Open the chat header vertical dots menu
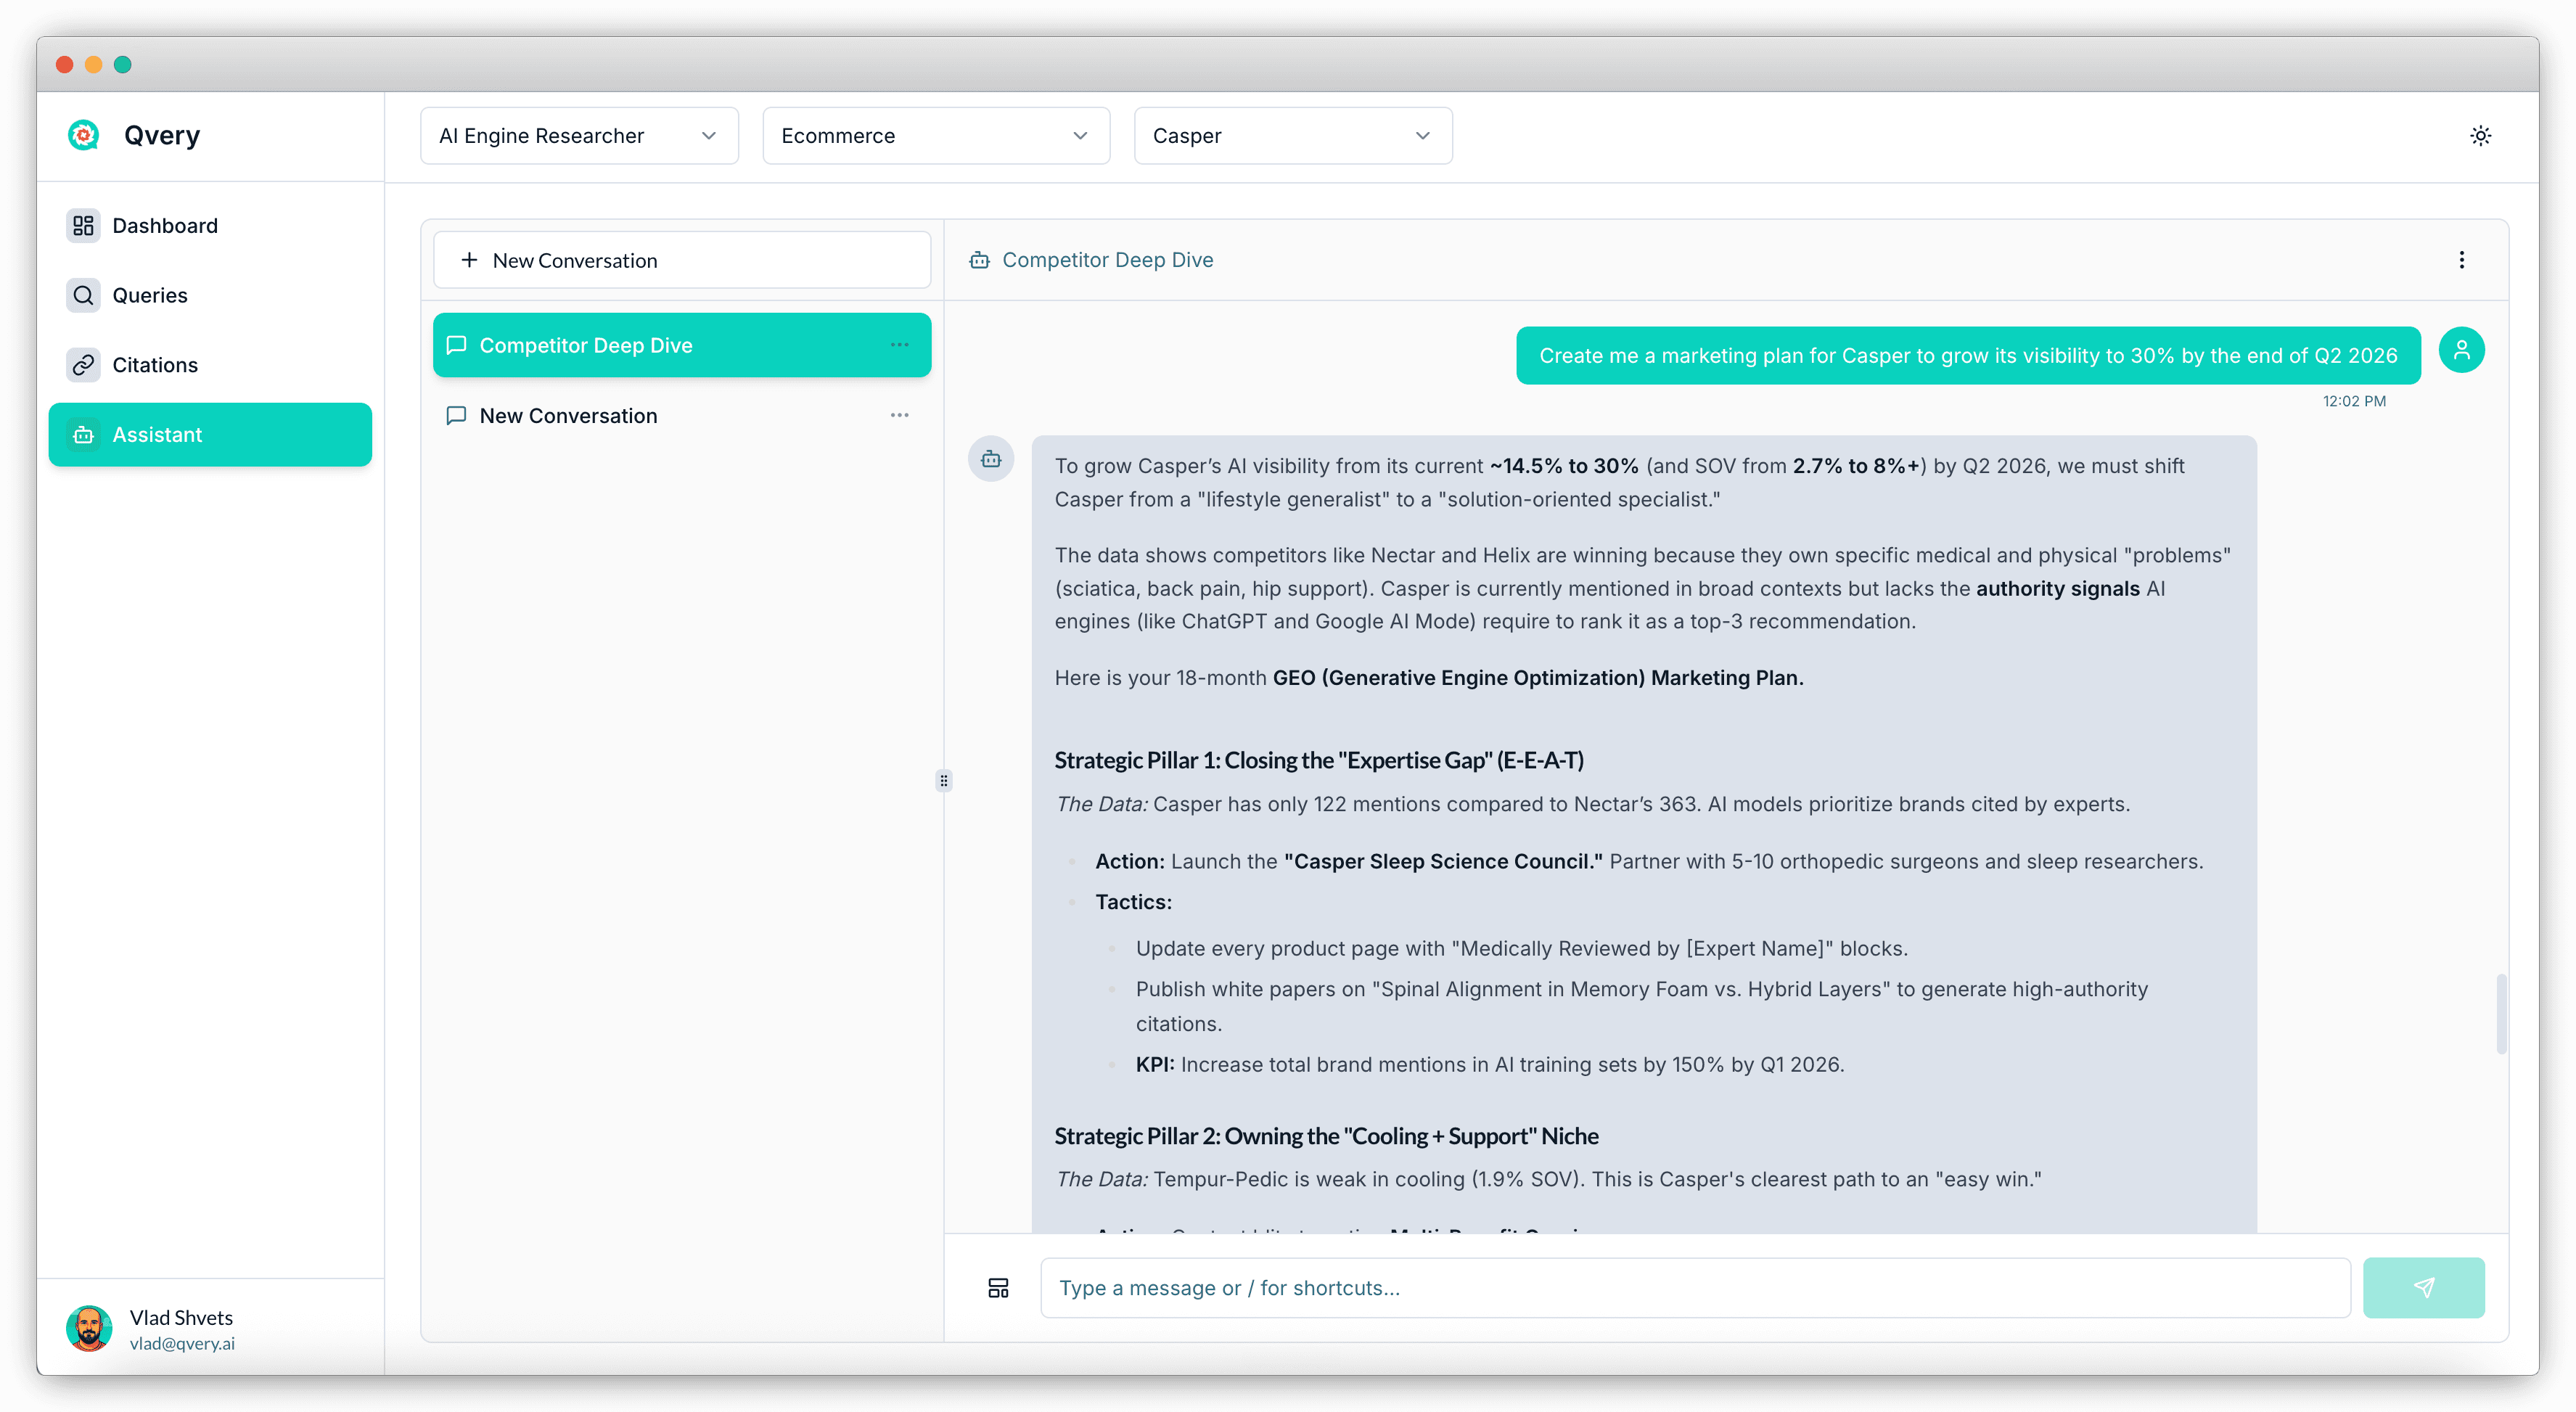The image size is (2576, 1412). point(2461,261)
